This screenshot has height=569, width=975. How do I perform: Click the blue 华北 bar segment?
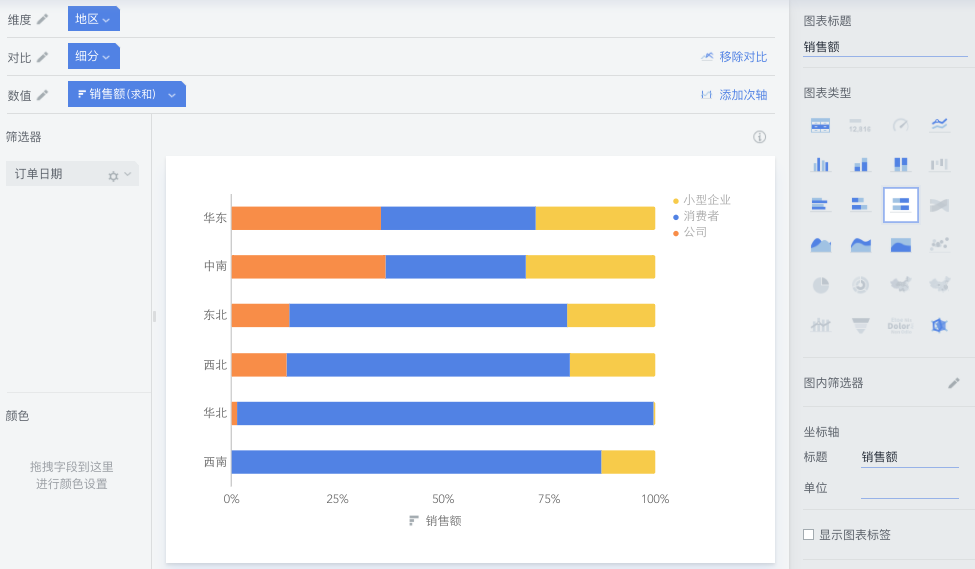pos(445,414)
